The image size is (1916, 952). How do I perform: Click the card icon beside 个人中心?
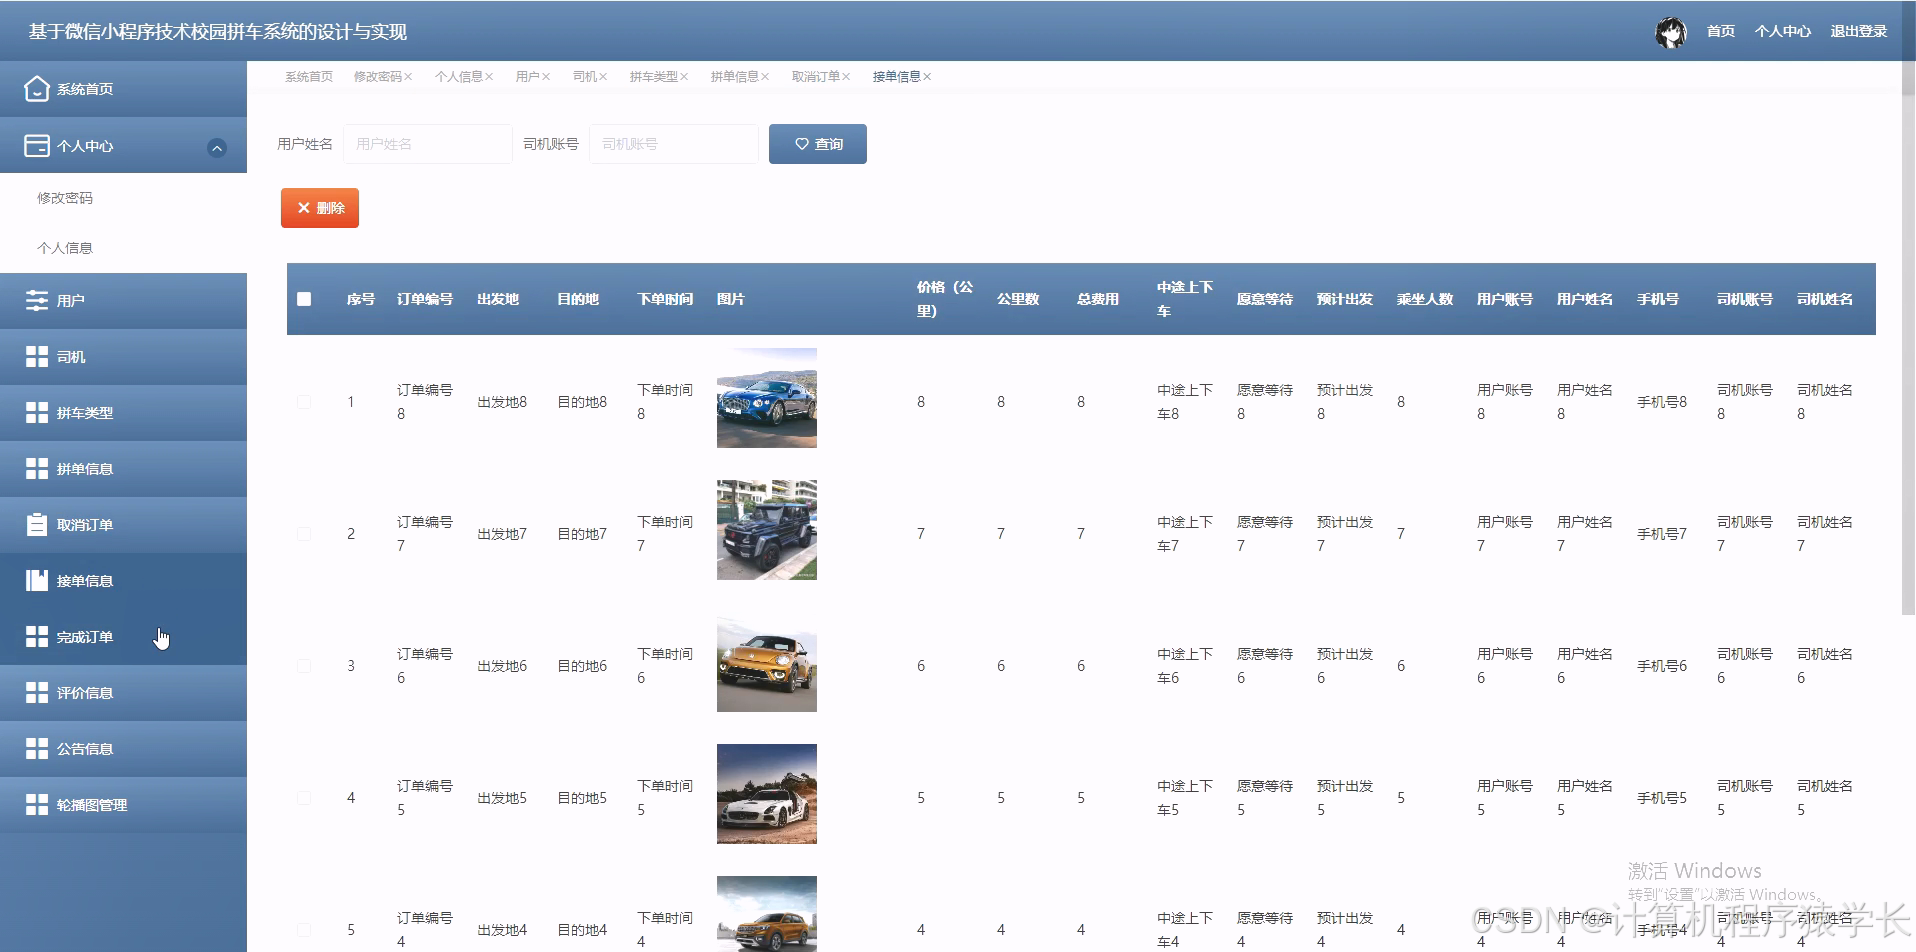click(37, 146)
